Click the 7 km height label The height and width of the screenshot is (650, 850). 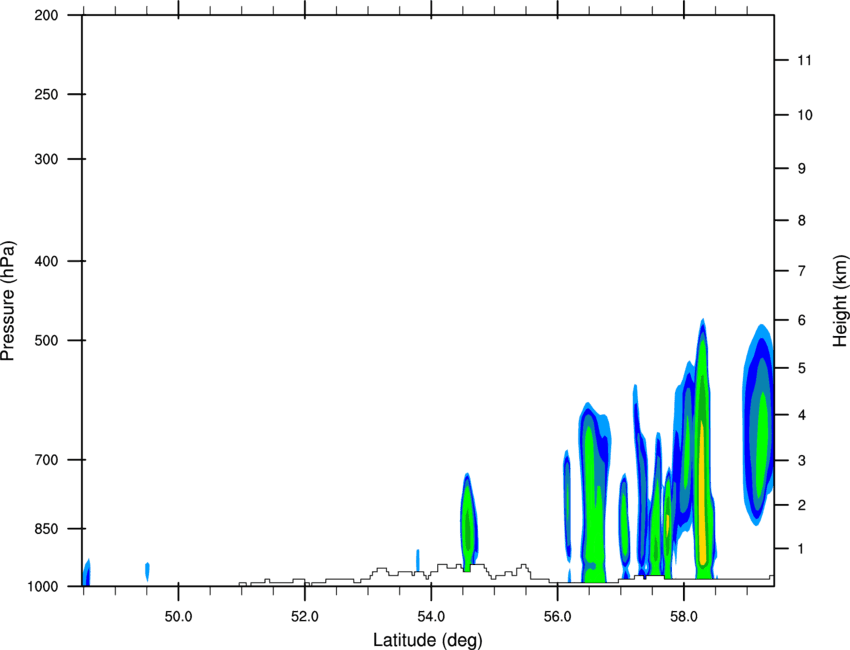802,271
